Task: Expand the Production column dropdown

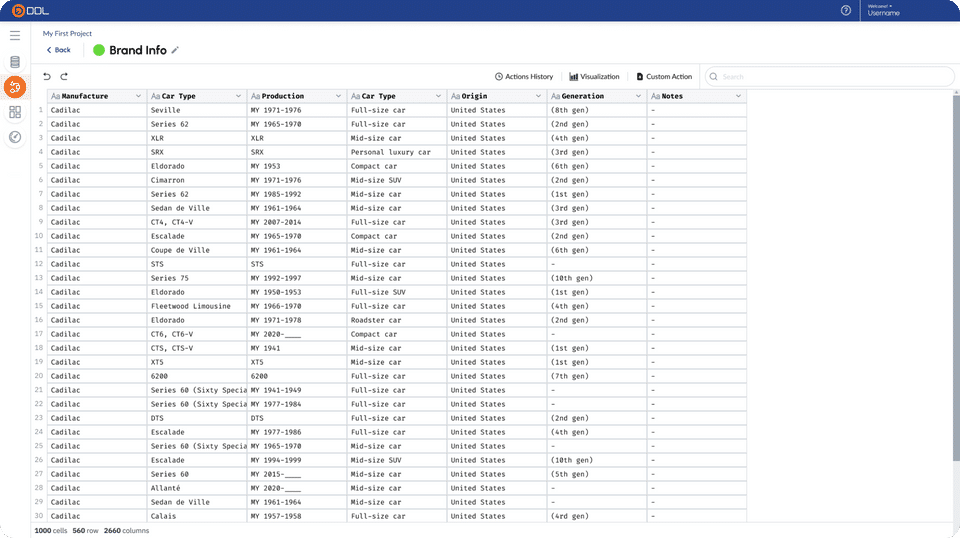Action: coord(338,96)
